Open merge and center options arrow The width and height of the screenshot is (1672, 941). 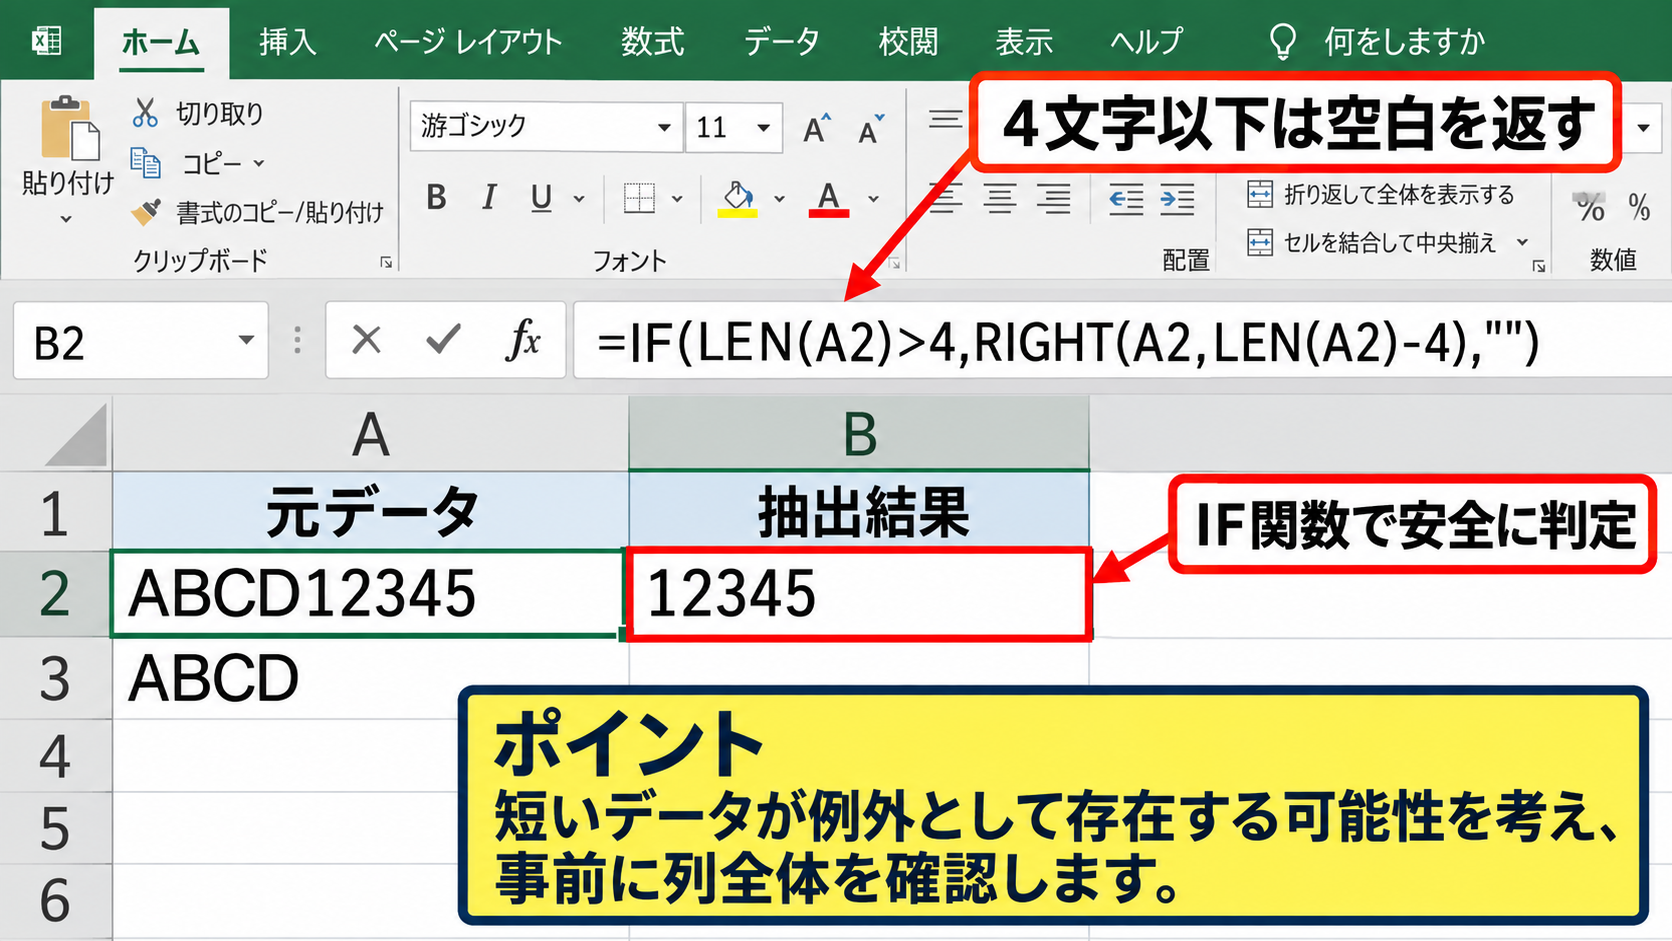point(1523,242)
